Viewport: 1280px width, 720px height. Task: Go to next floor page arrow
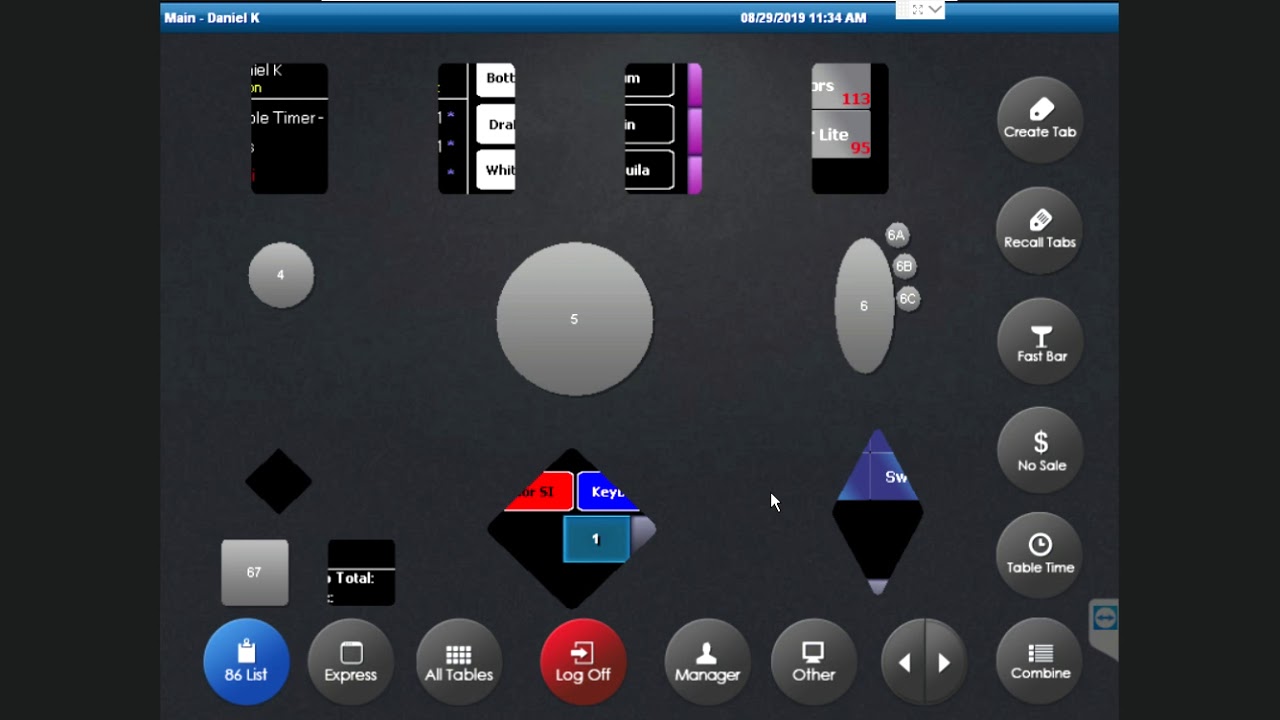tap(945, 662)
